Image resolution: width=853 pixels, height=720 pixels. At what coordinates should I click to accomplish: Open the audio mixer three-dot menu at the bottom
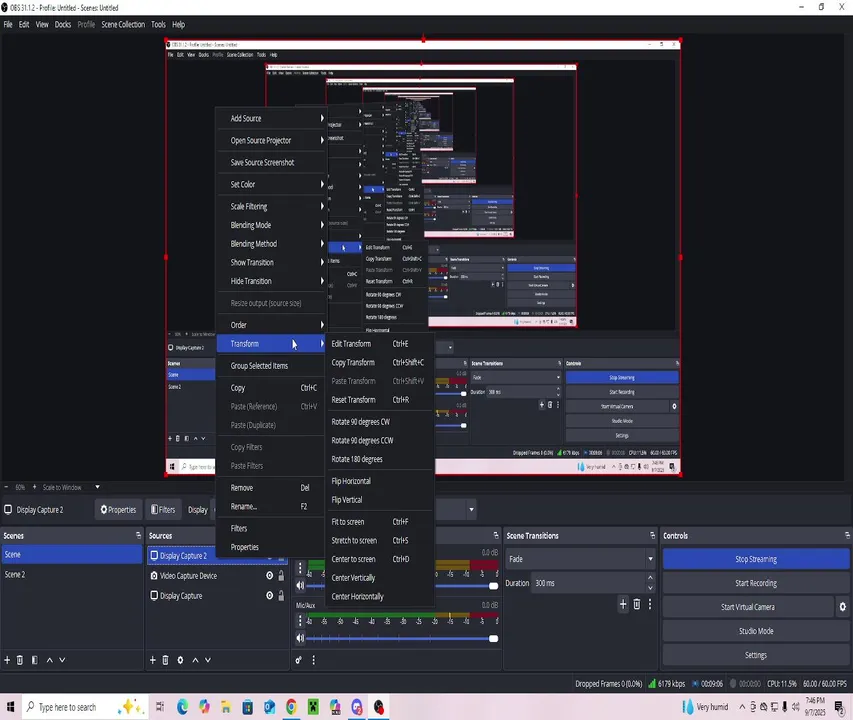click(x=313, y=660)
